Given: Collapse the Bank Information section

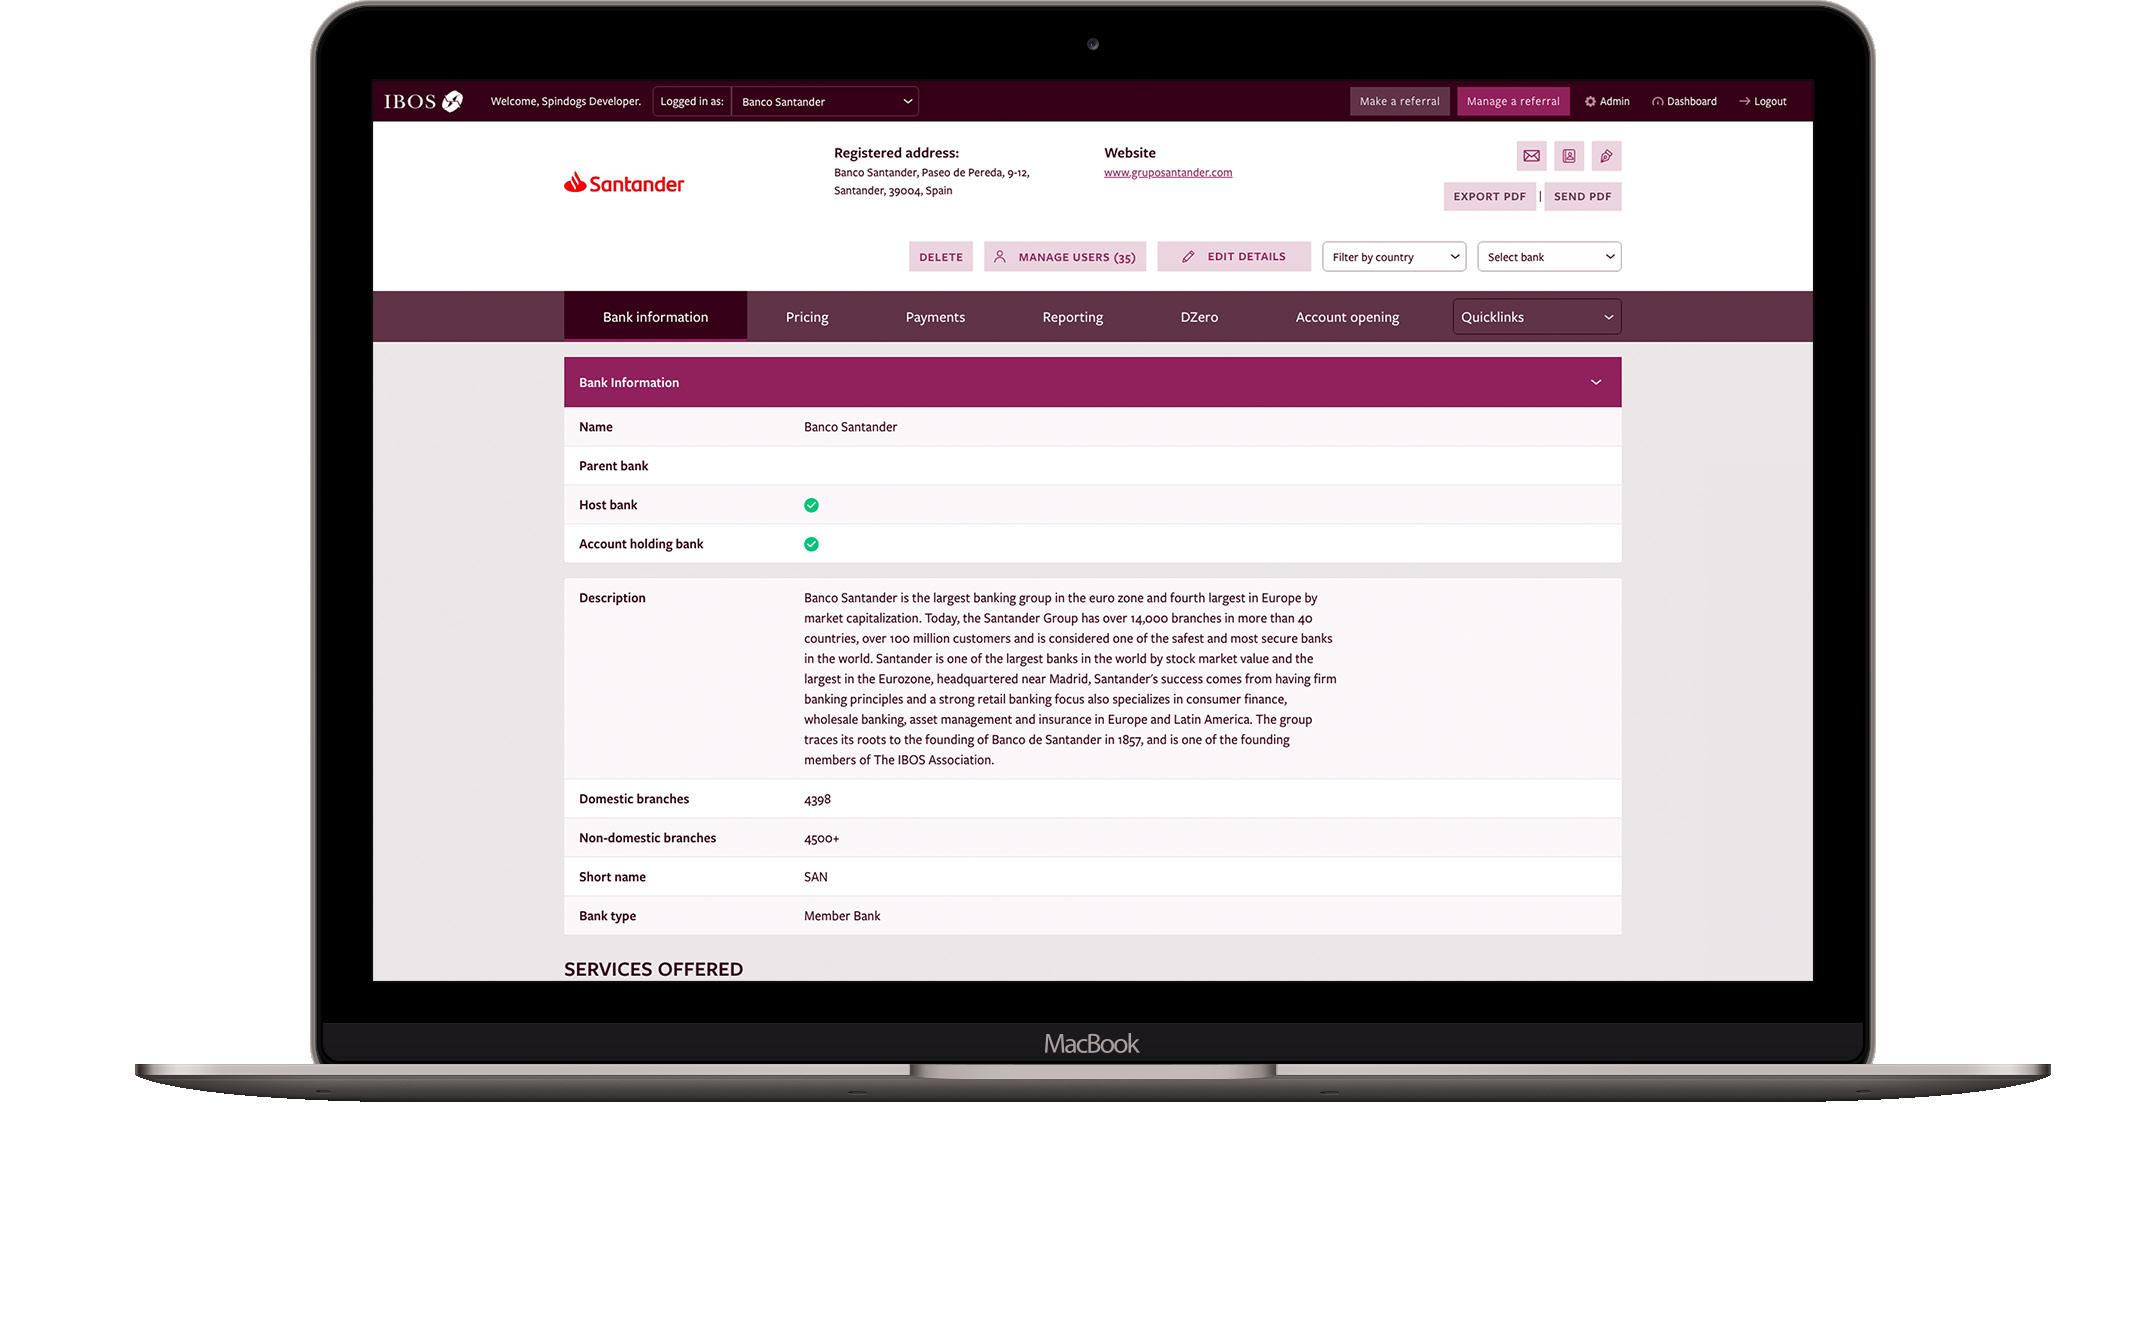Looking at the screenshot, I should (x=1596, y=382).
